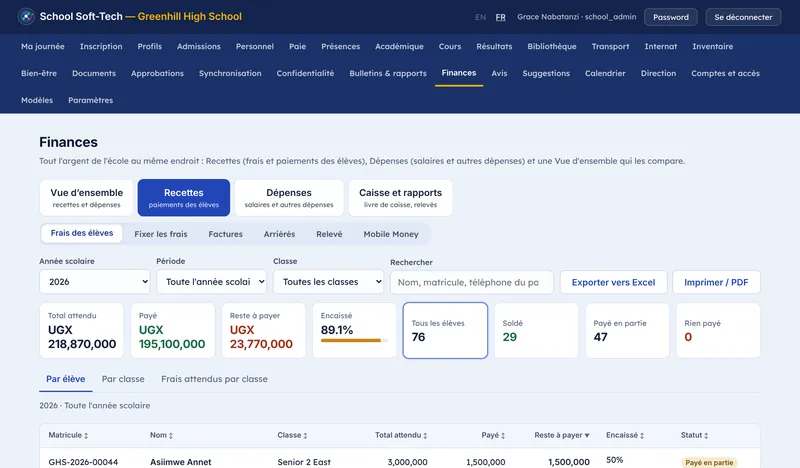Sort by Reste à payer descending arrow
Screen dimensions: 800x468
587,435
